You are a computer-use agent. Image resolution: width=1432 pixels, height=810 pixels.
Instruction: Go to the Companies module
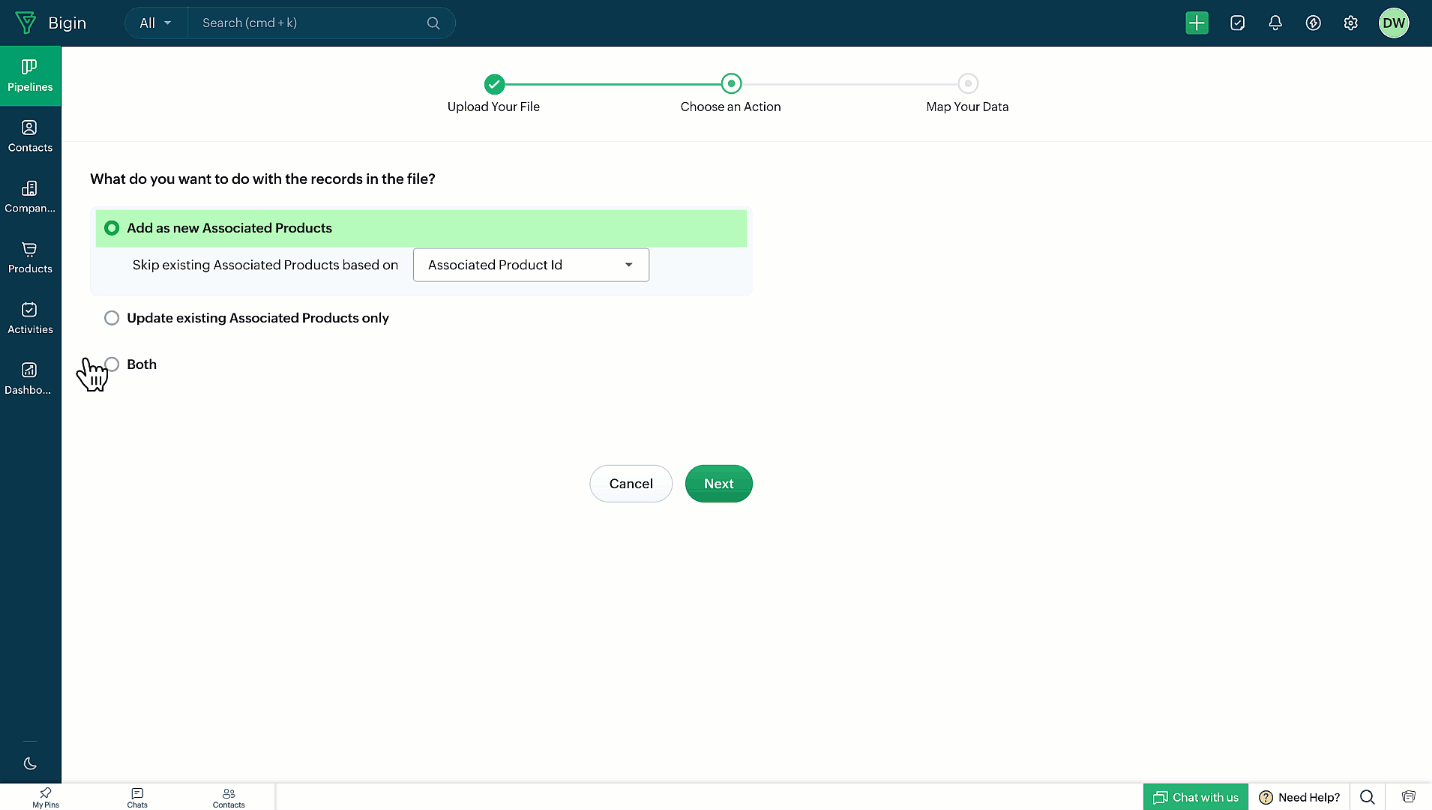[x=30, y=197]
